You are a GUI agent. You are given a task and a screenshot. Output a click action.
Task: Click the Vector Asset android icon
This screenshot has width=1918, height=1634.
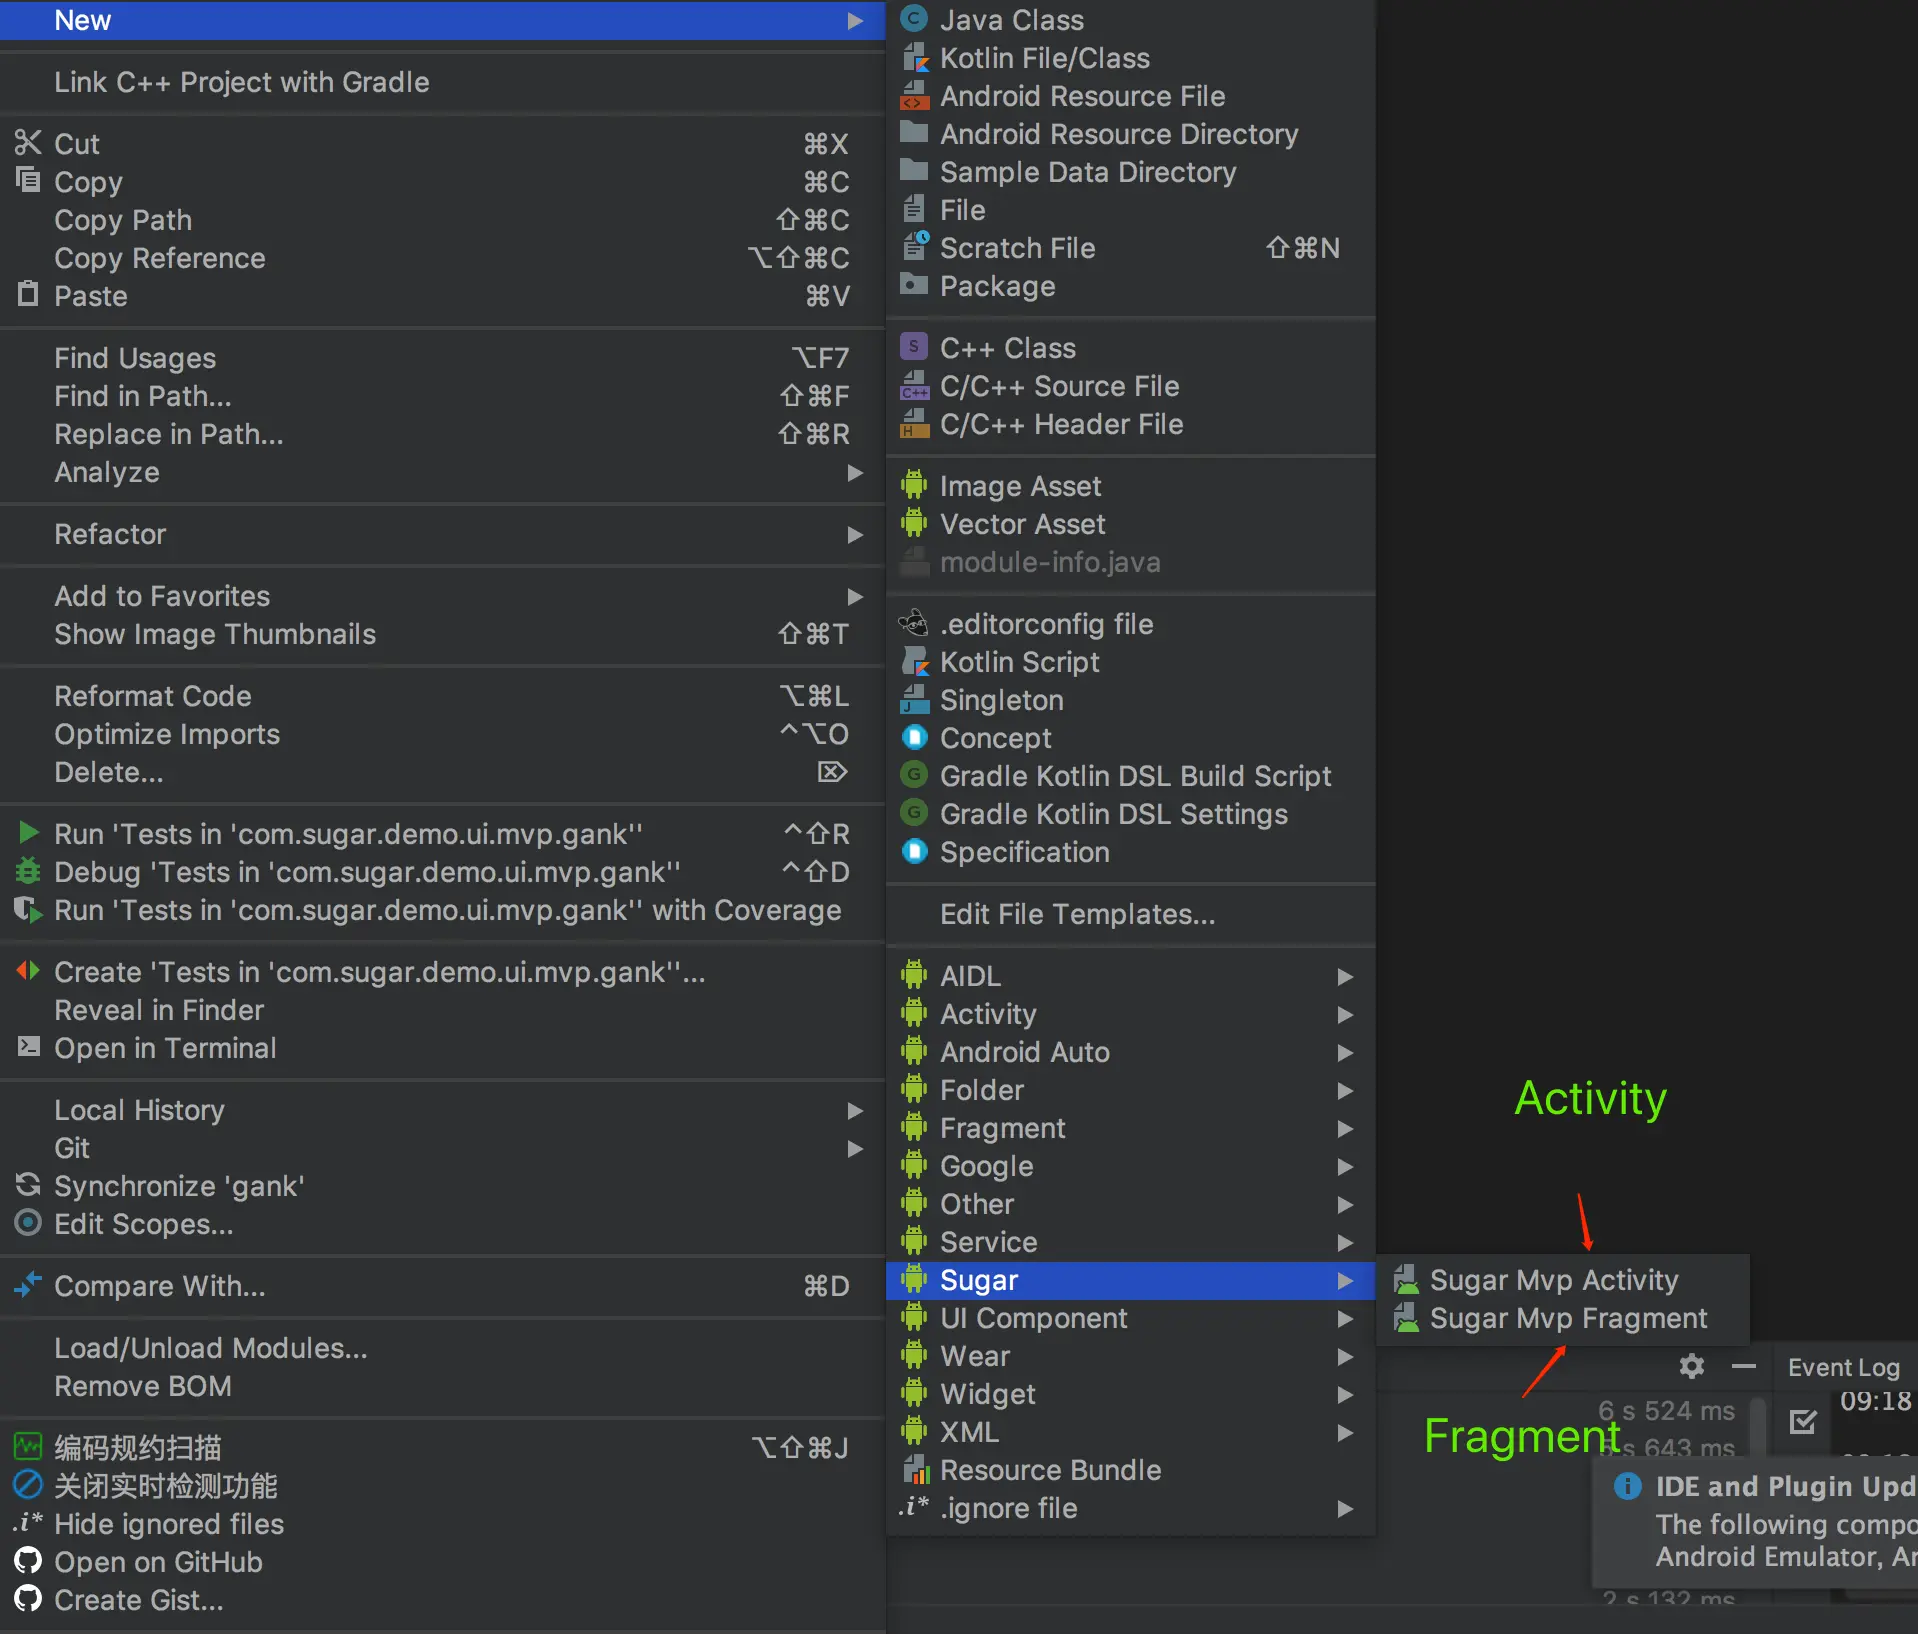[914, 524]
